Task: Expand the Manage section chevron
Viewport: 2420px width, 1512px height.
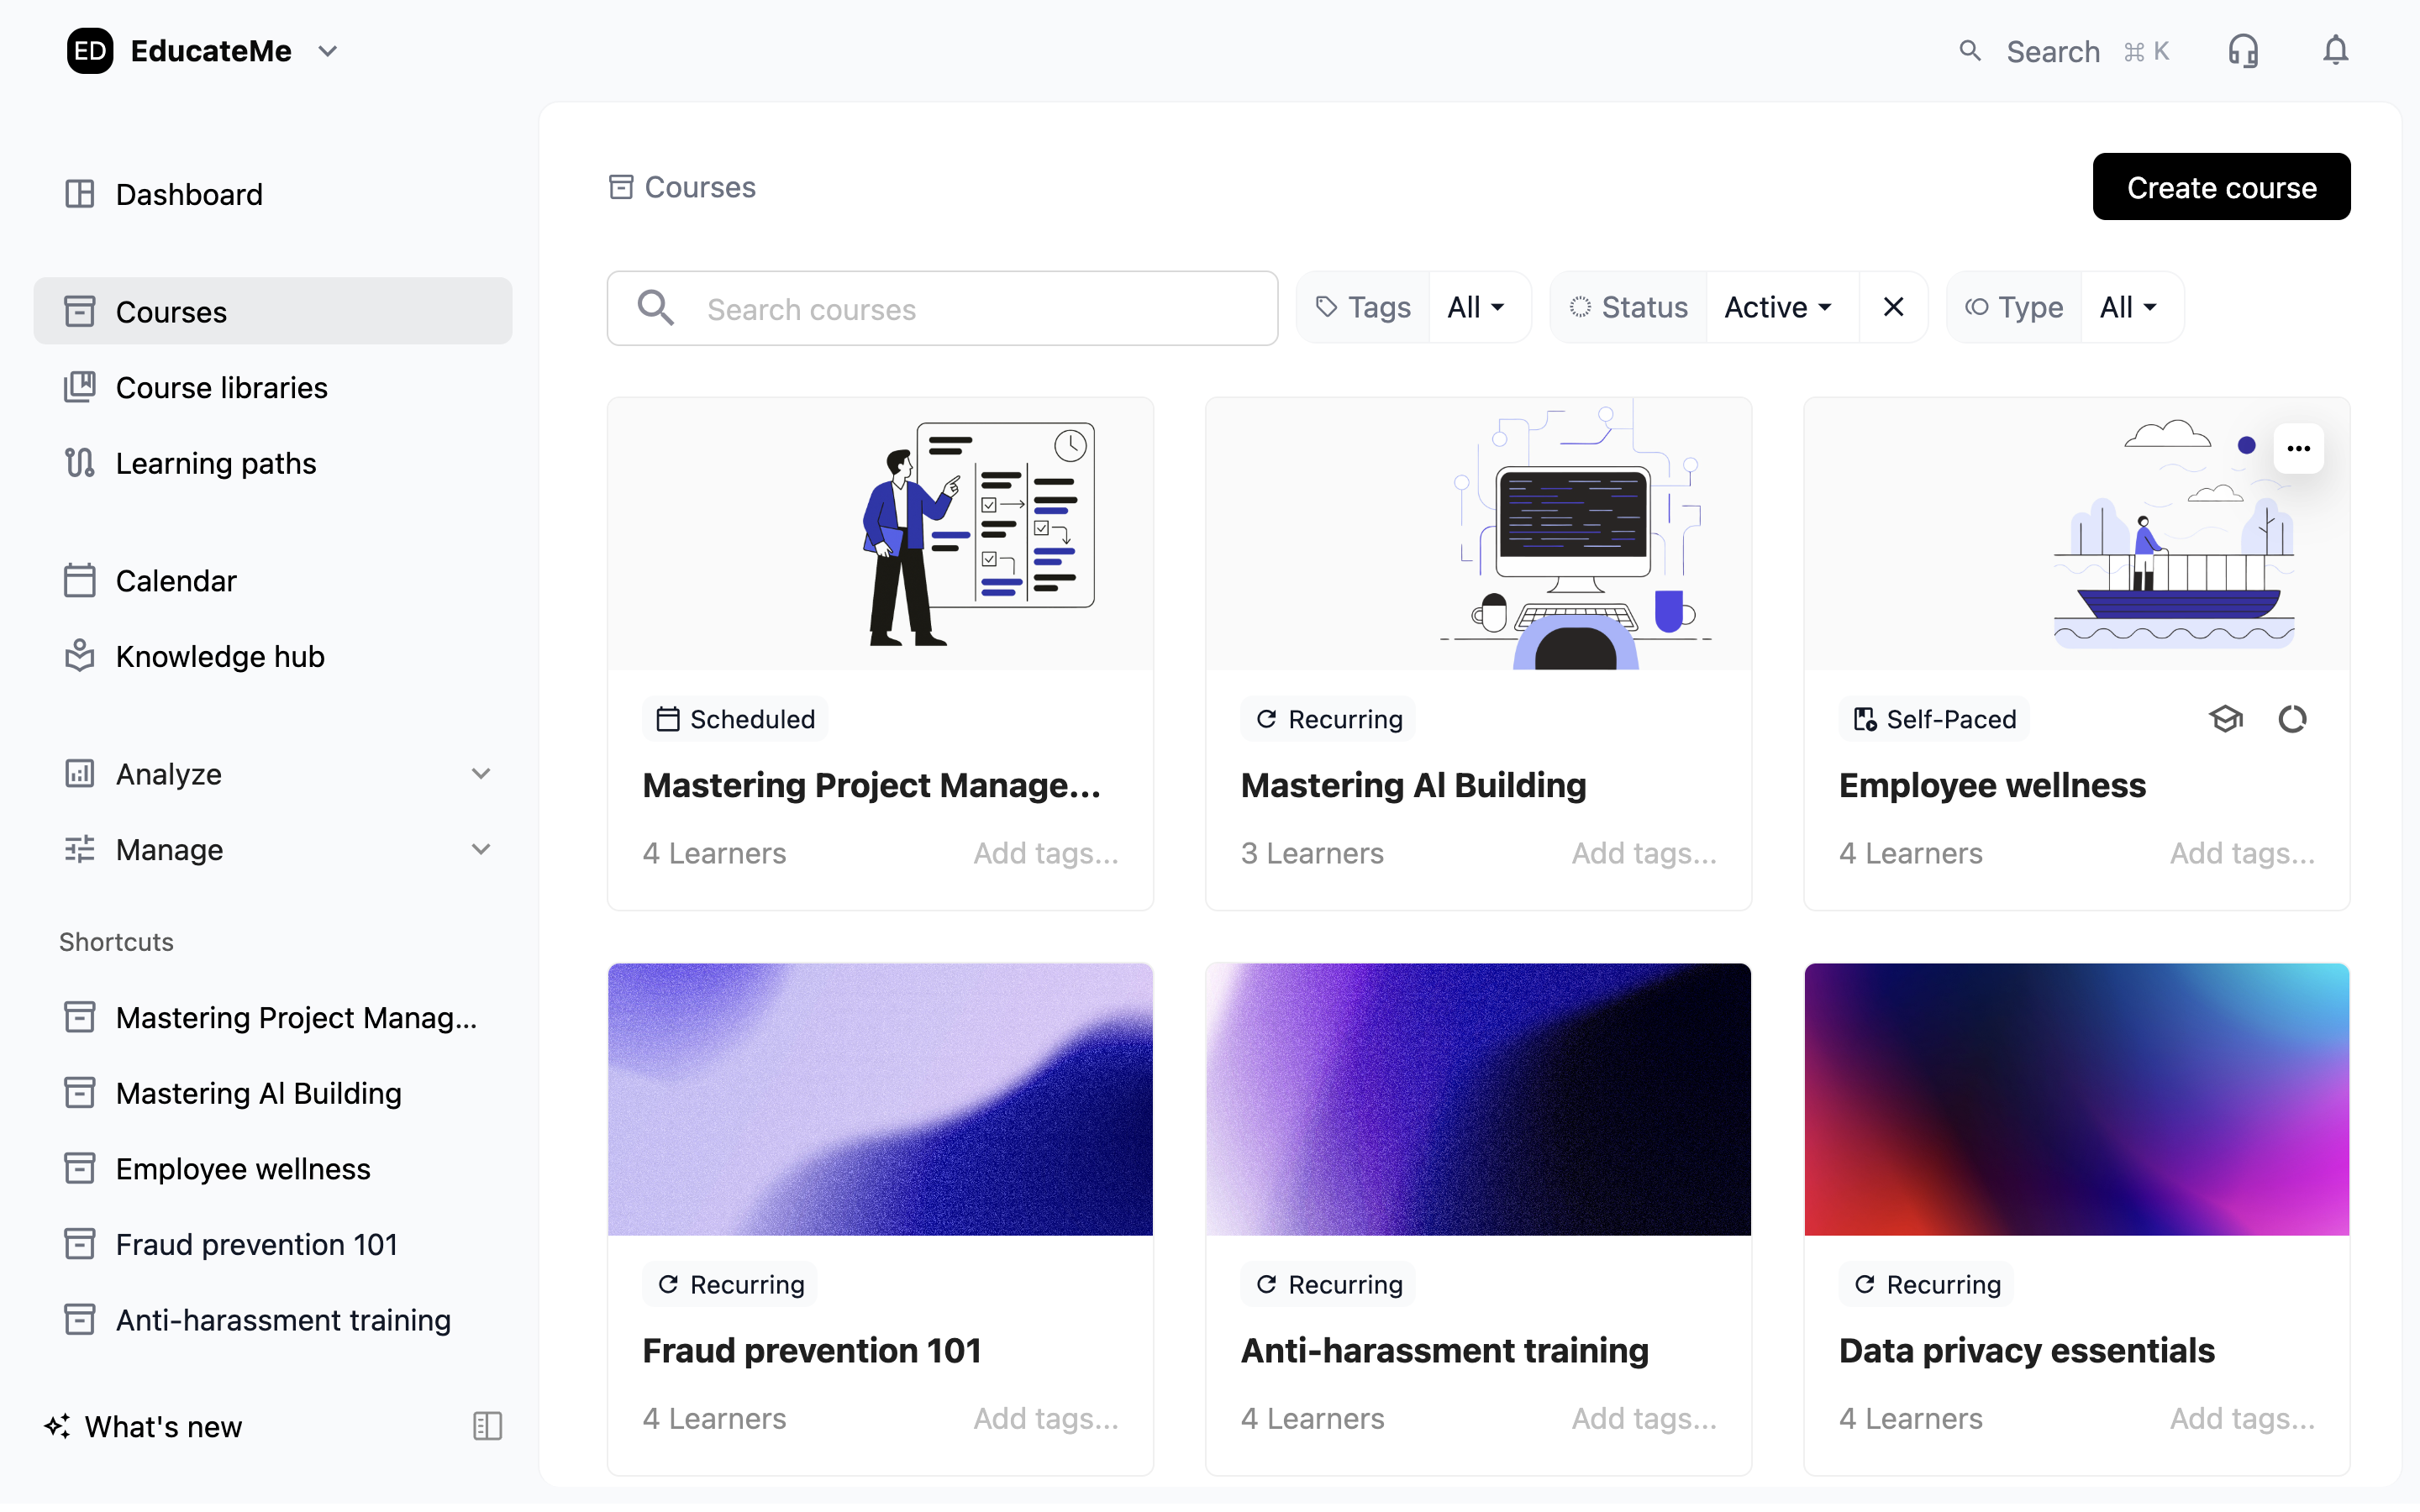Action: pos(481,850)
